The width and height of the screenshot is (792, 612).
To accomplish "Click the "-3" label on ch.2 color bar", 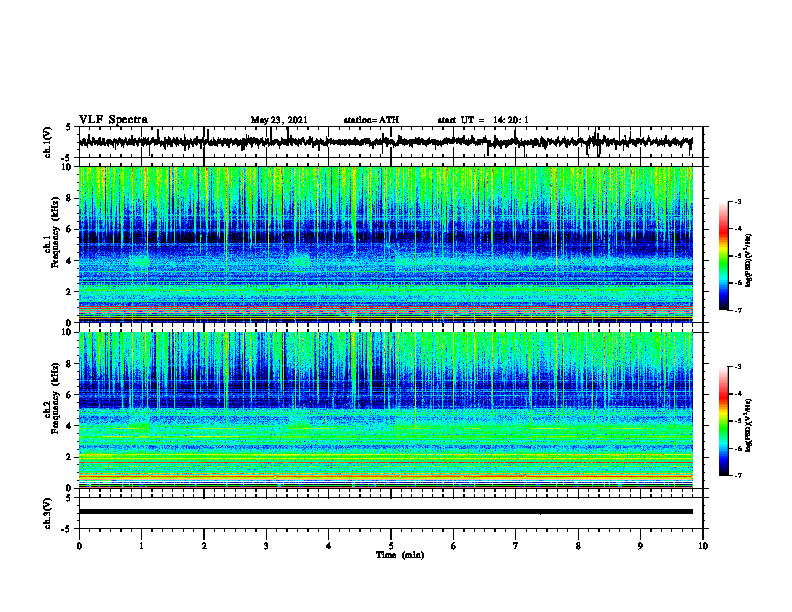I will click(738, 367).
